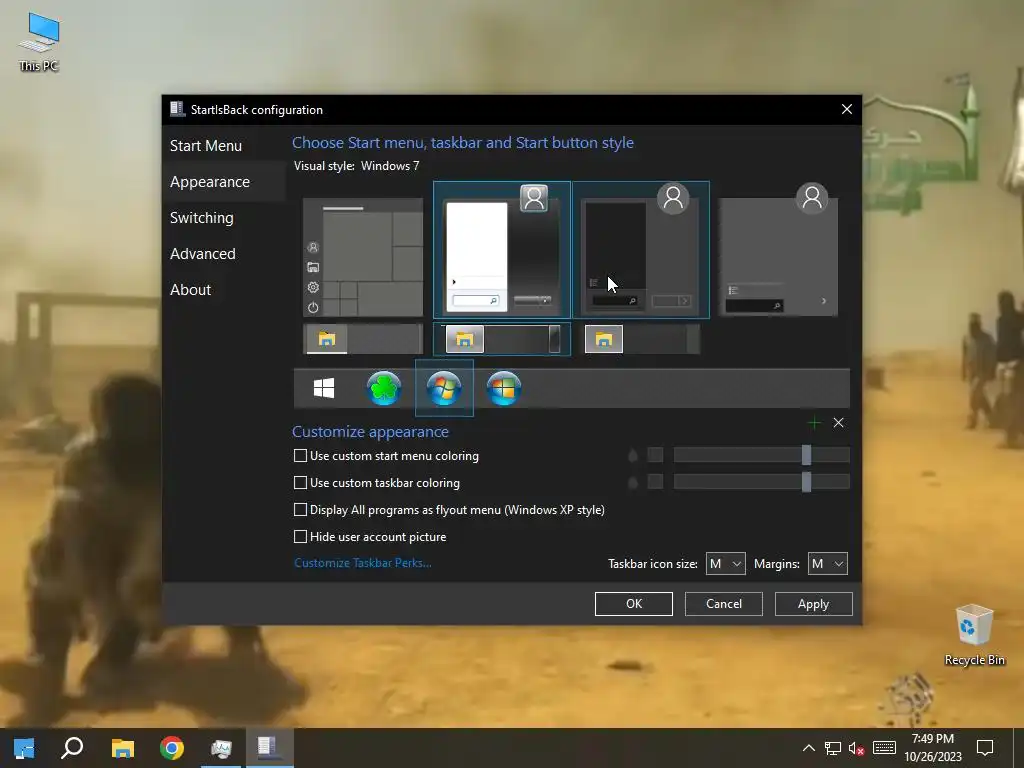This screenshot has height=768, width=1024.
Task: Select the Recycle Bin desktop icon
Action: coord(974,635)
